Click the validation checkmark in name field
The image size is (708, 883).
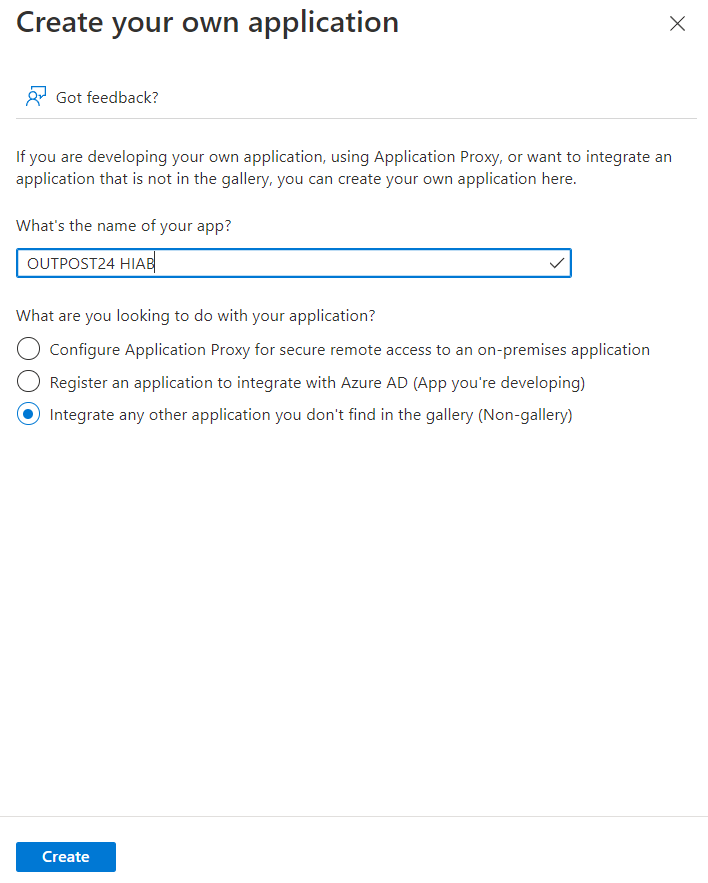pos(557,263)
